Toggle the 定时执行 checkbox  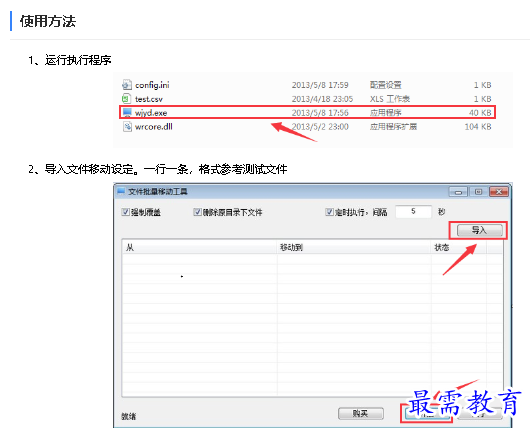329,212
